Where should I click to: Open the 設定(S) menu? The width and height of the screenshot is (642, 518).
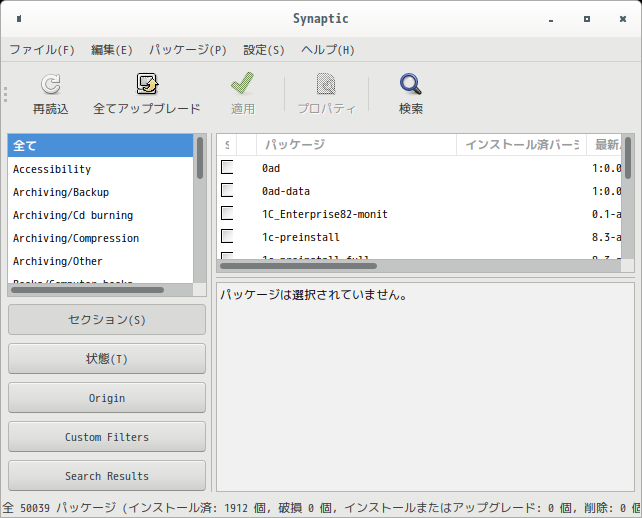tap(264, 50)
